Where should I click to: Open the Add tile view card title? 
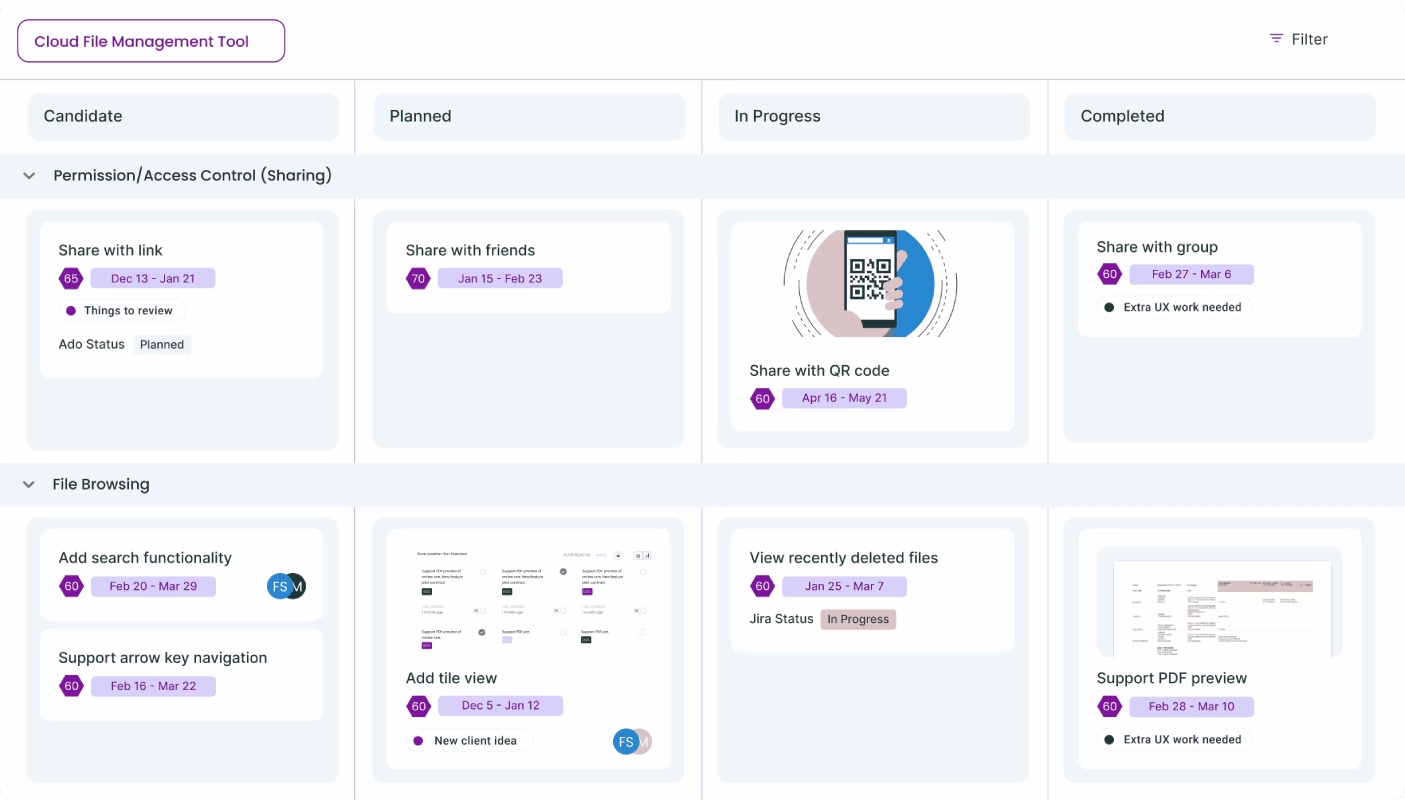click(x=451, y=678)
